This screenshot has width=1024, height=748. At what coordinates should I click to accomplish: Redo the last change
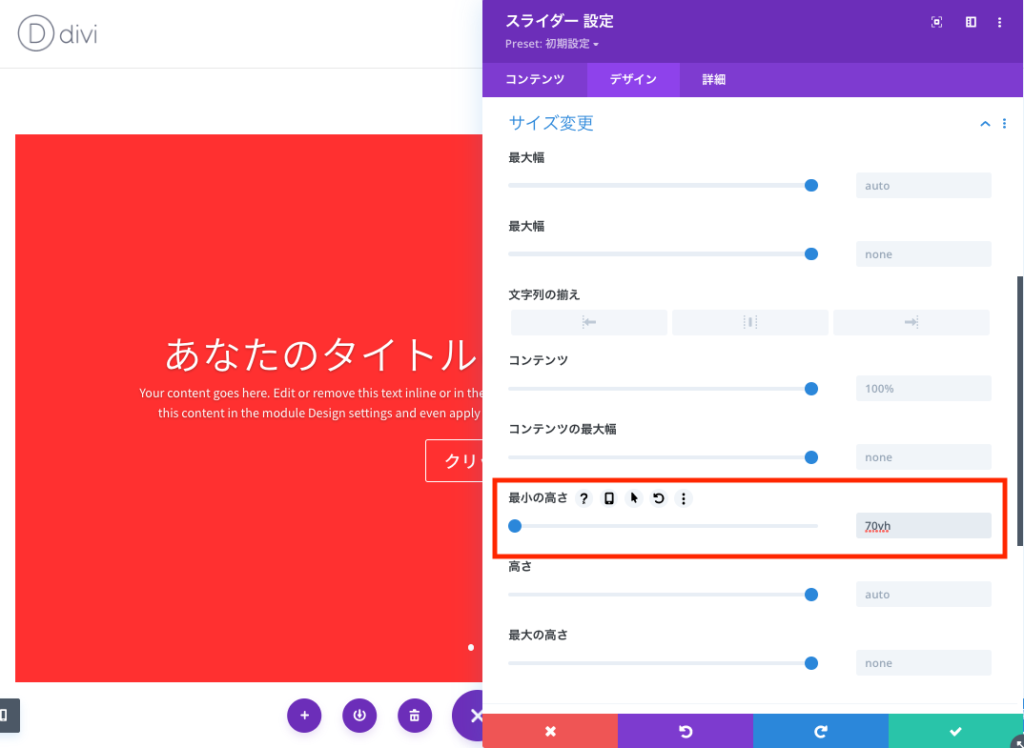tap(820, 731)
